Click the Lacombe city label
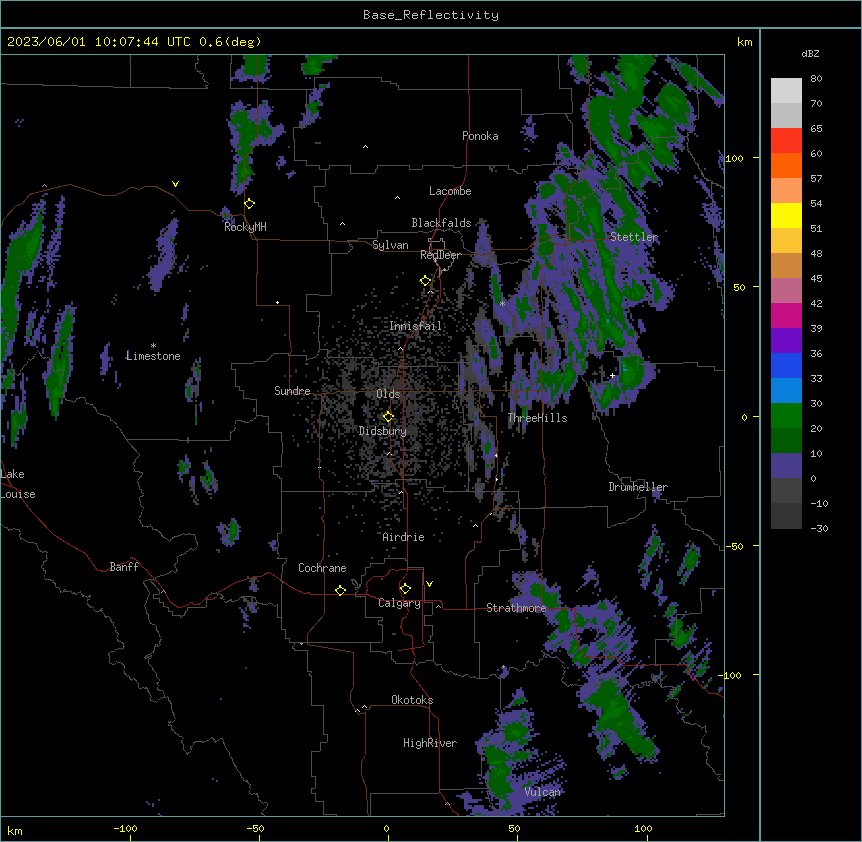The image size is (862, 842). [450, 191]
